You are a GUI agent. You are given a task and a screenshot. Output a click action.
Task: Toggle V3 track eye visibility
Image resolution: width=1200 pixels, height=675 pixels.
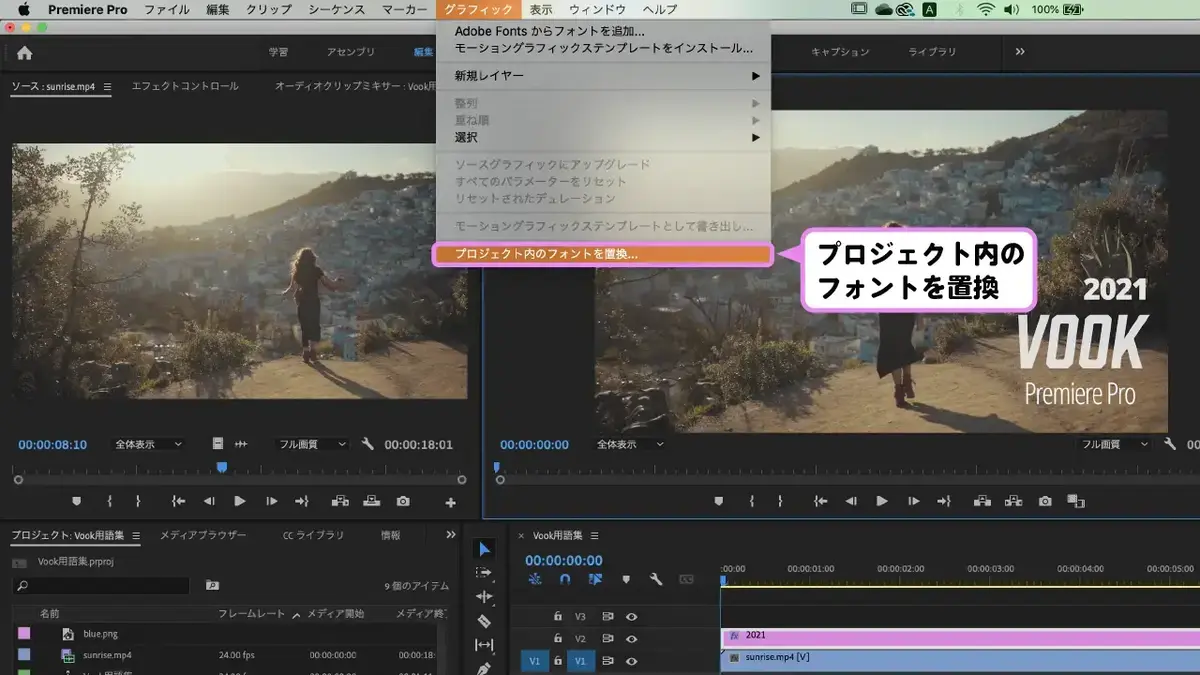[x=631, y=616]
